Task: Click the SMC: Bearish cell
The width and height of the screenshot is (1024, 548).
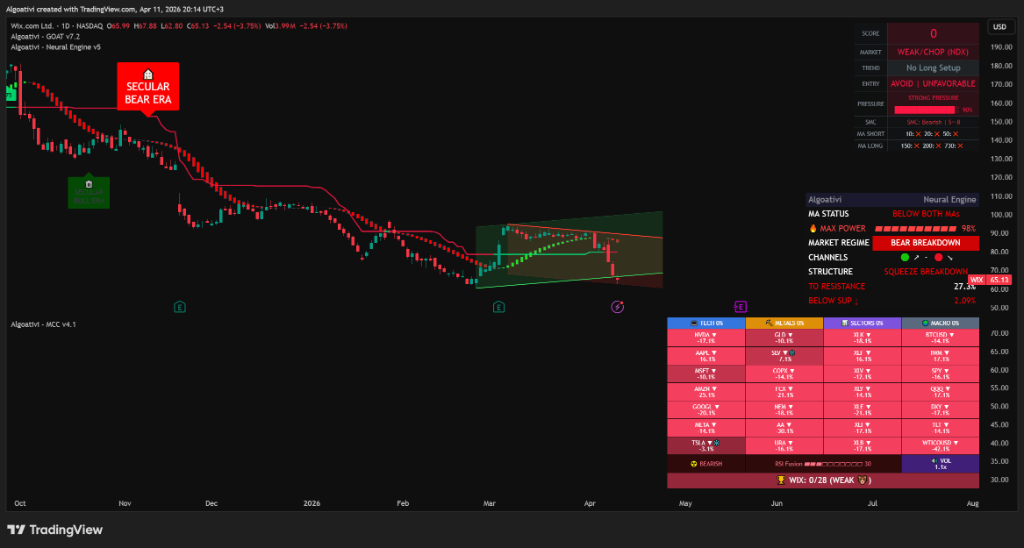Action: pyautogui.click(x=933, y=122)
